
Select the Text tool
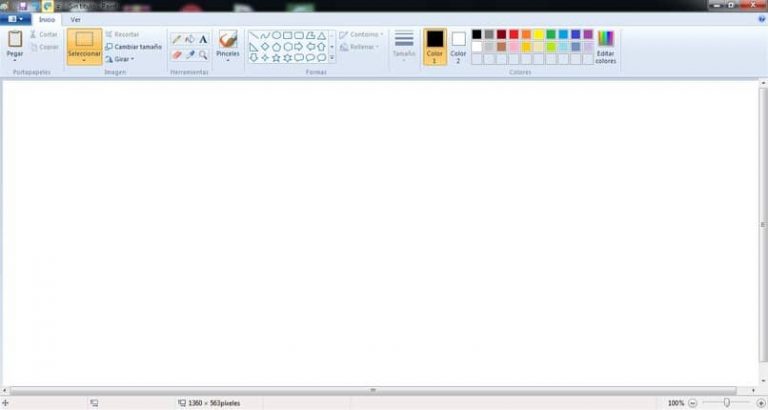point(203,40)
